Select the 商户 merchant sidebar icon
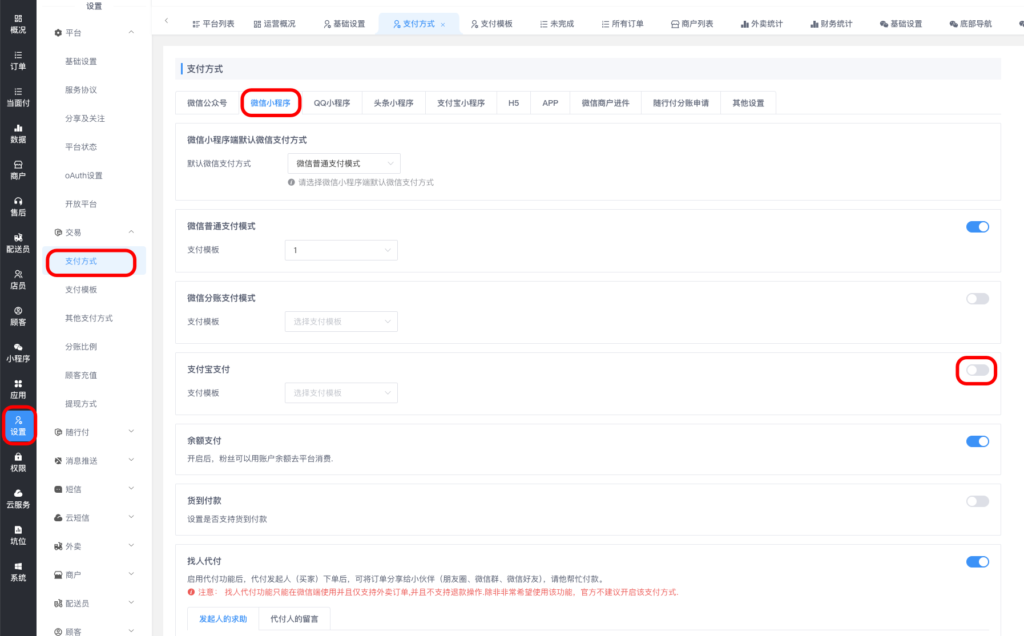1024x636 pixels. [x=18, y=169]
